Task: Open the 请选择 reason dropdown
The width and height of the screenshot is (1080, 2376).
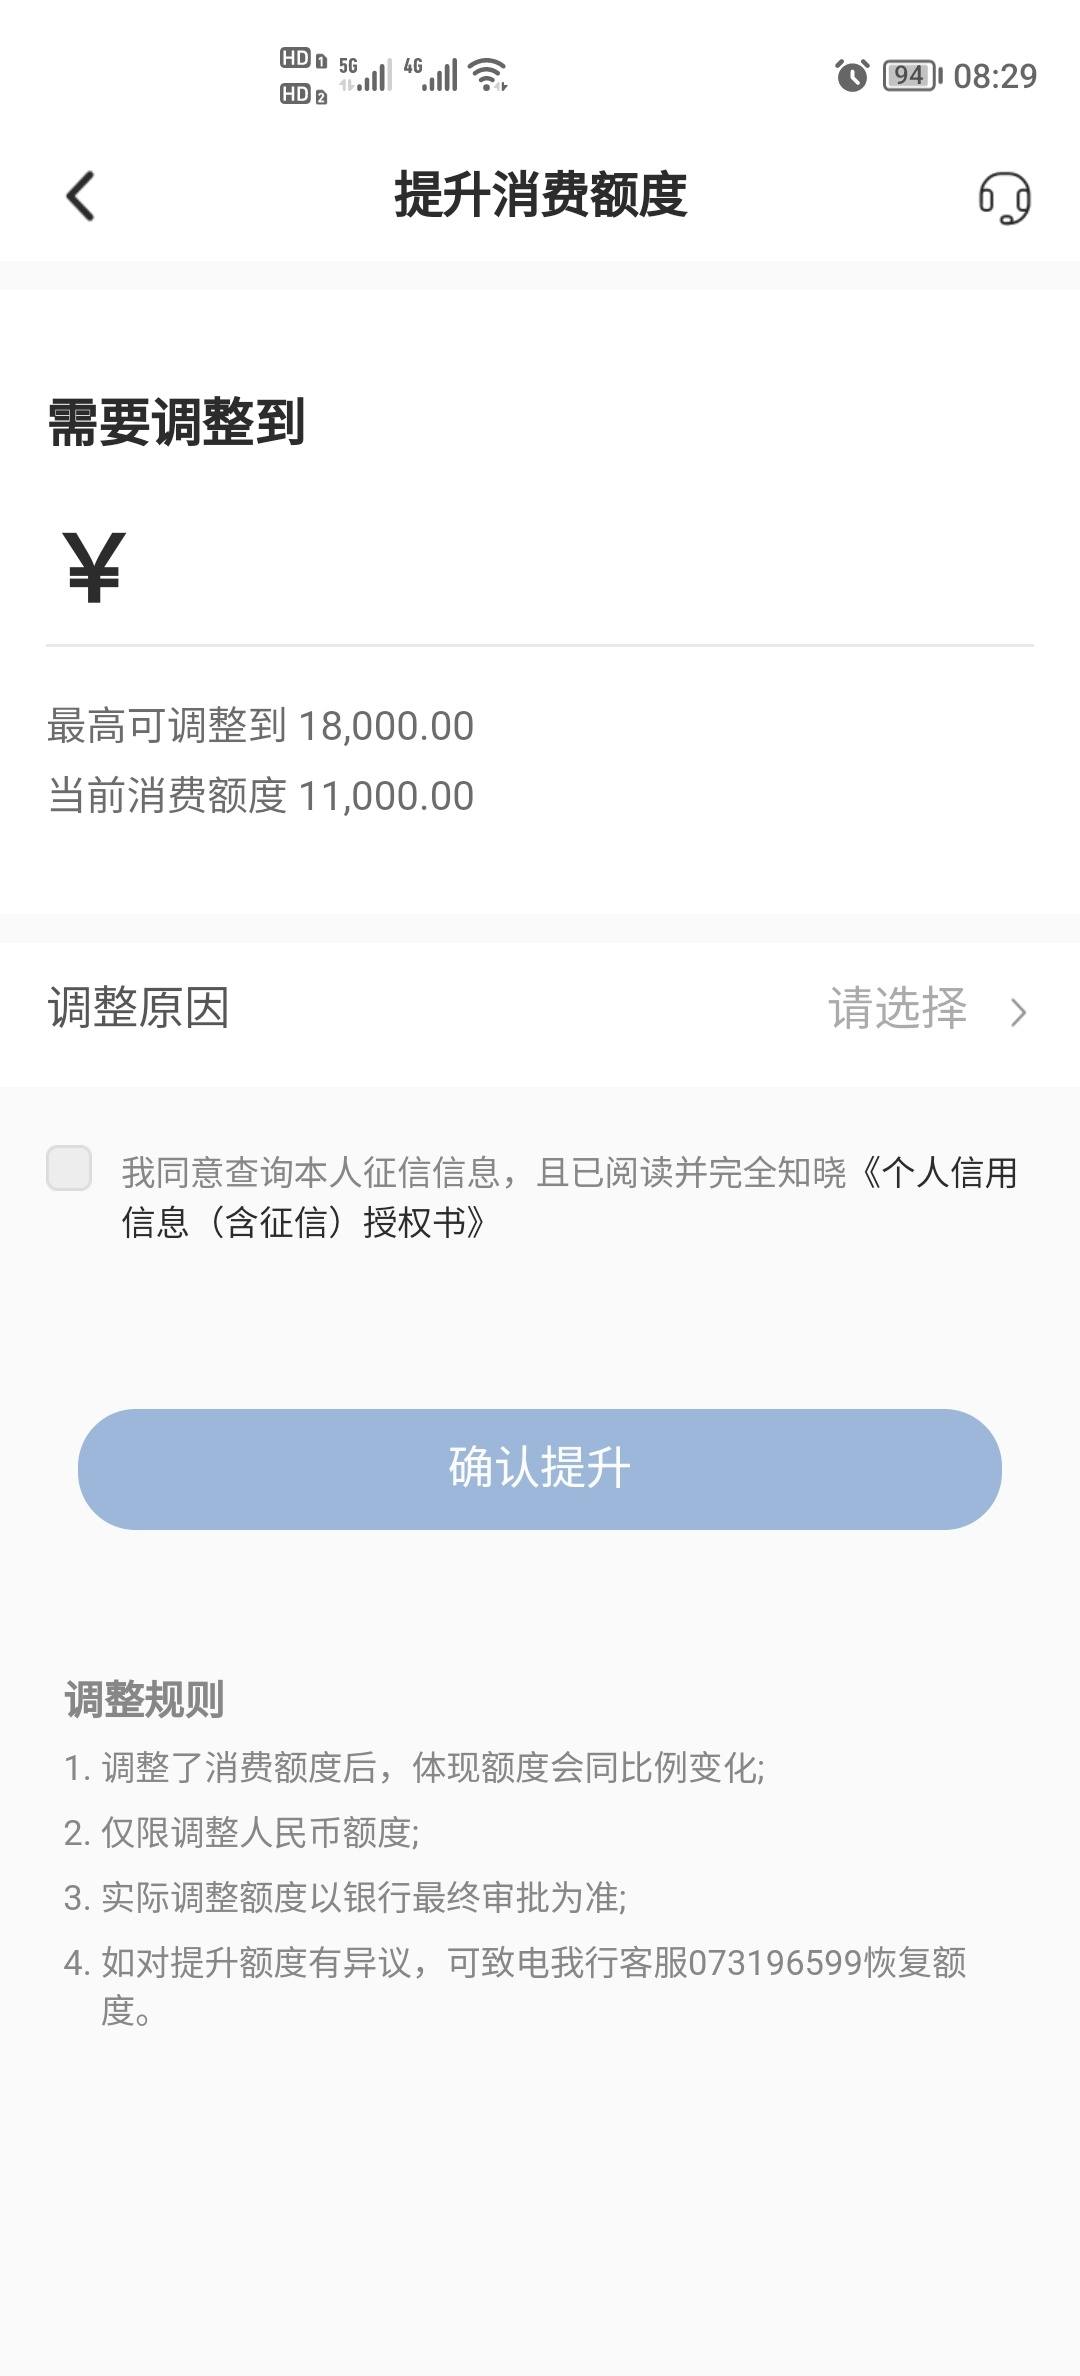Action: 897,1008
